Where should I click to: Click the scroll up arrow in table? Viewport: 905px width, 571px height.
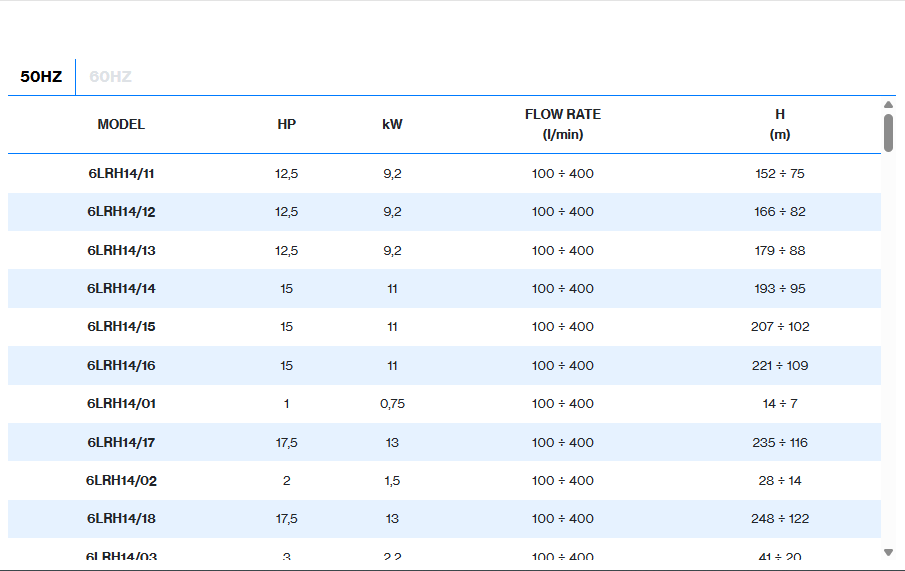tap(888, 105)
